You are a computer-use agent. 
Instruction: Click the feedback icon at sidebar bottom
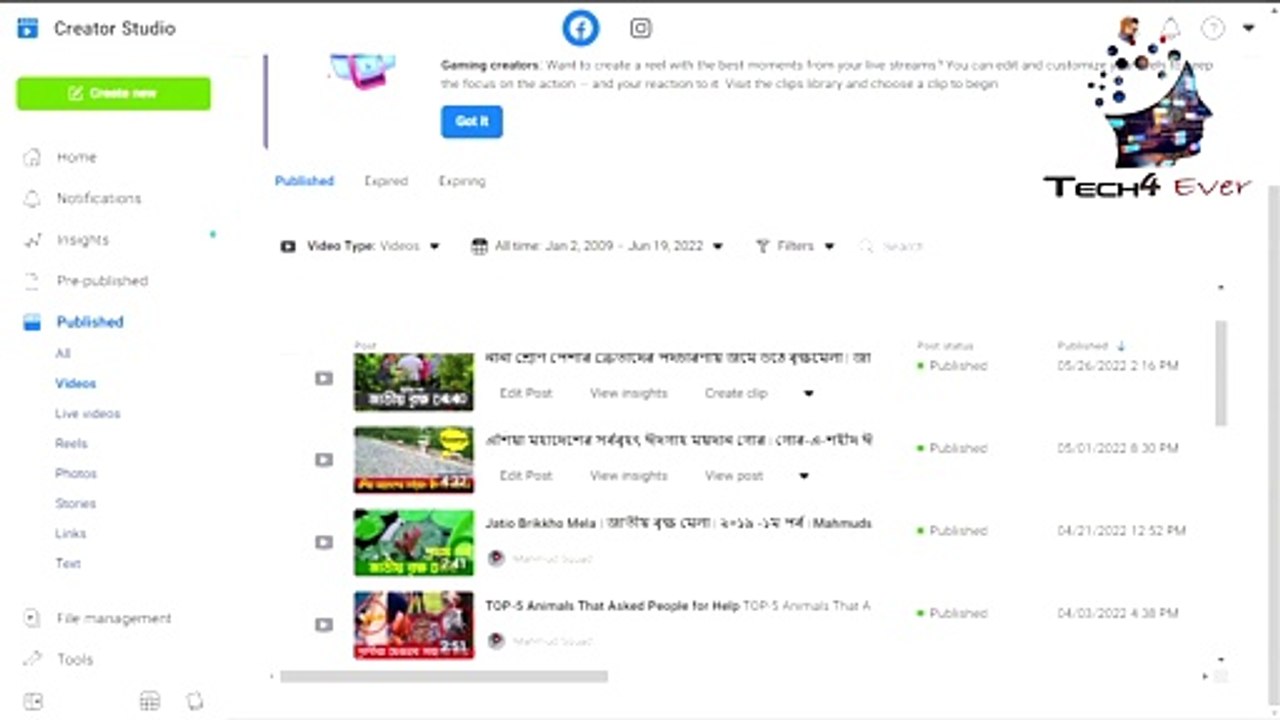coord(195,701)
